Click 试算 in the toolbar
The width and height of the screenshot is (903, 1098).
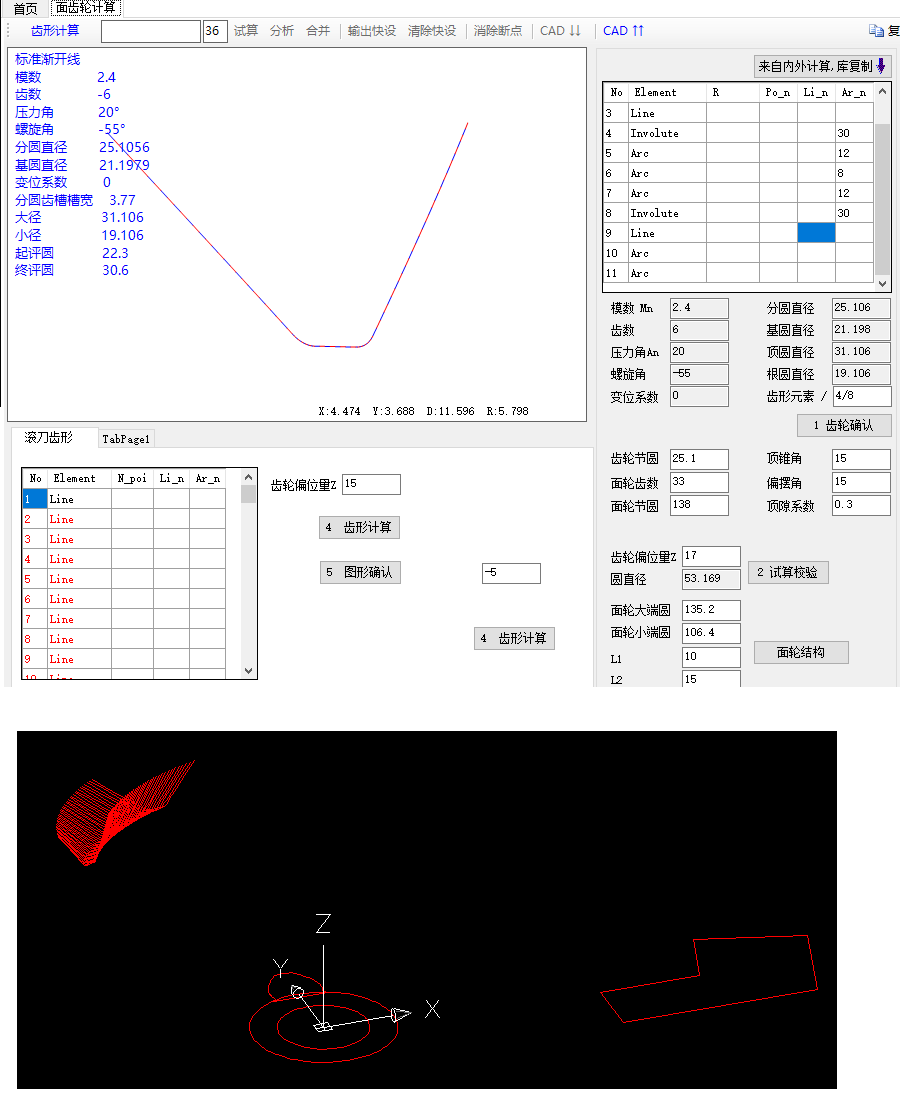[246, 31]
